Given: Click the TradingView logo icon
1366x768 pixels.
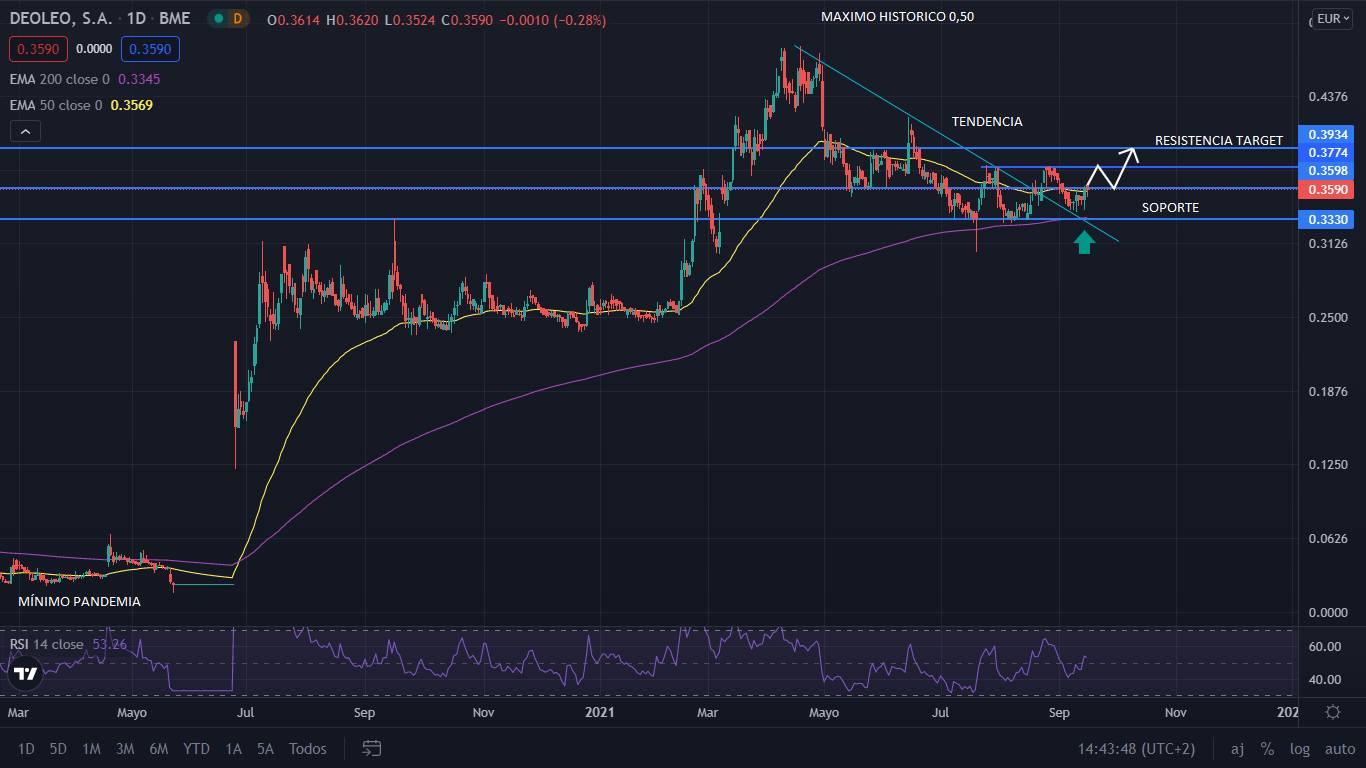Looking at the screenshot, I should (26, 674).
